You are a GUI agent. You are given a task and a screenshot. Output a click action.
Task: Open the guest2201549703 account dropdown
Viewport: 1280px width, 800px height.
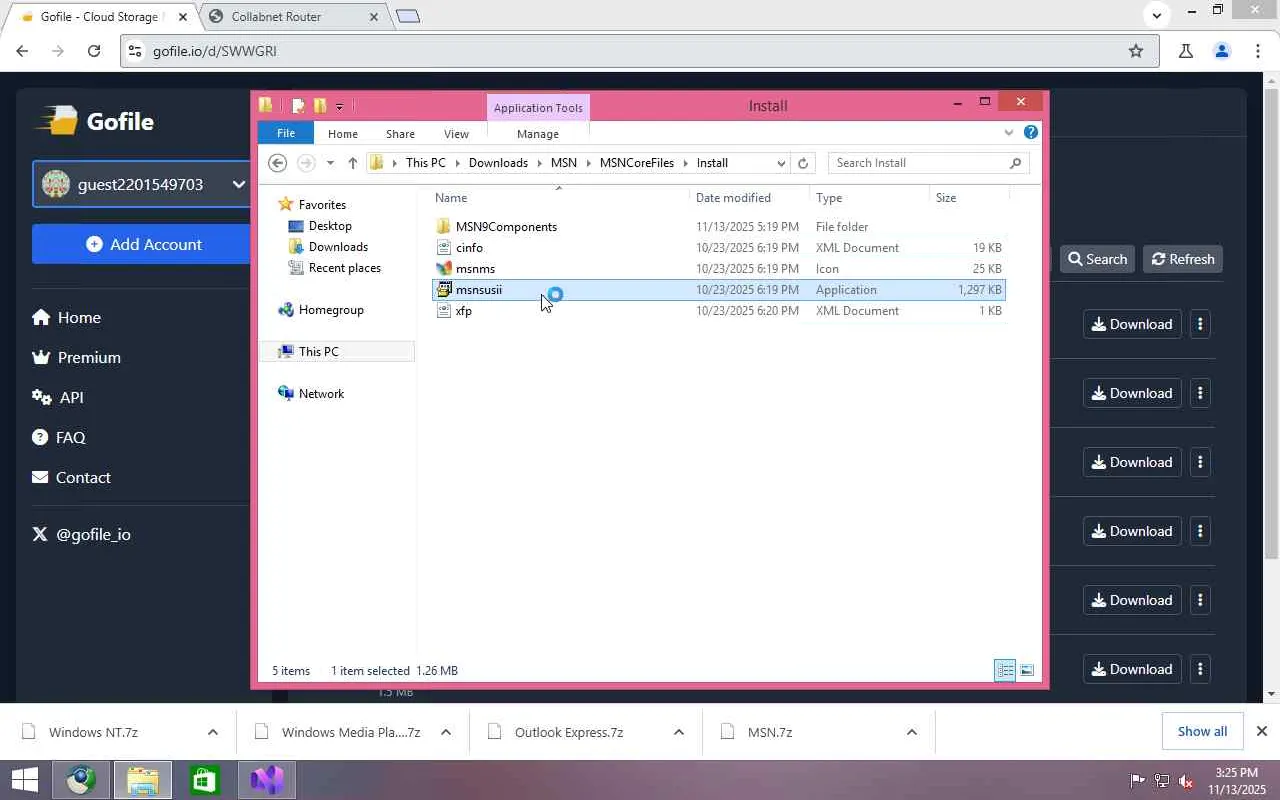point(141,184)
